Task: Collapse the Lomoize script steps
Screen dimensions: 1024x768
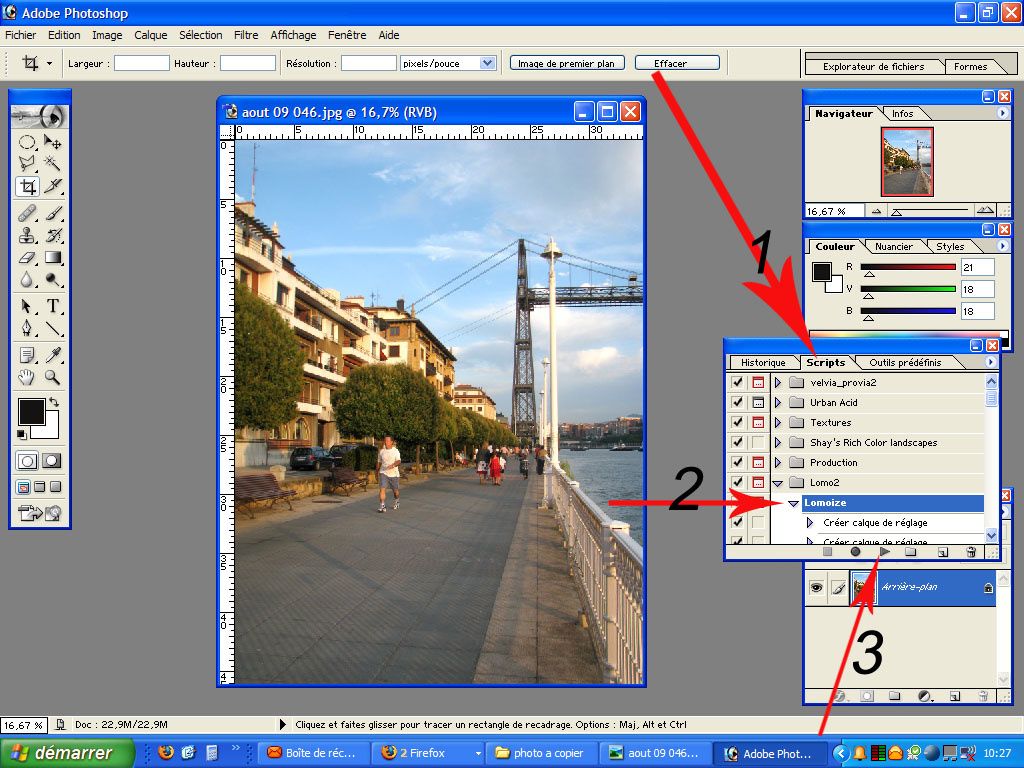Action: pyautogui.click(x=793, y=503)
